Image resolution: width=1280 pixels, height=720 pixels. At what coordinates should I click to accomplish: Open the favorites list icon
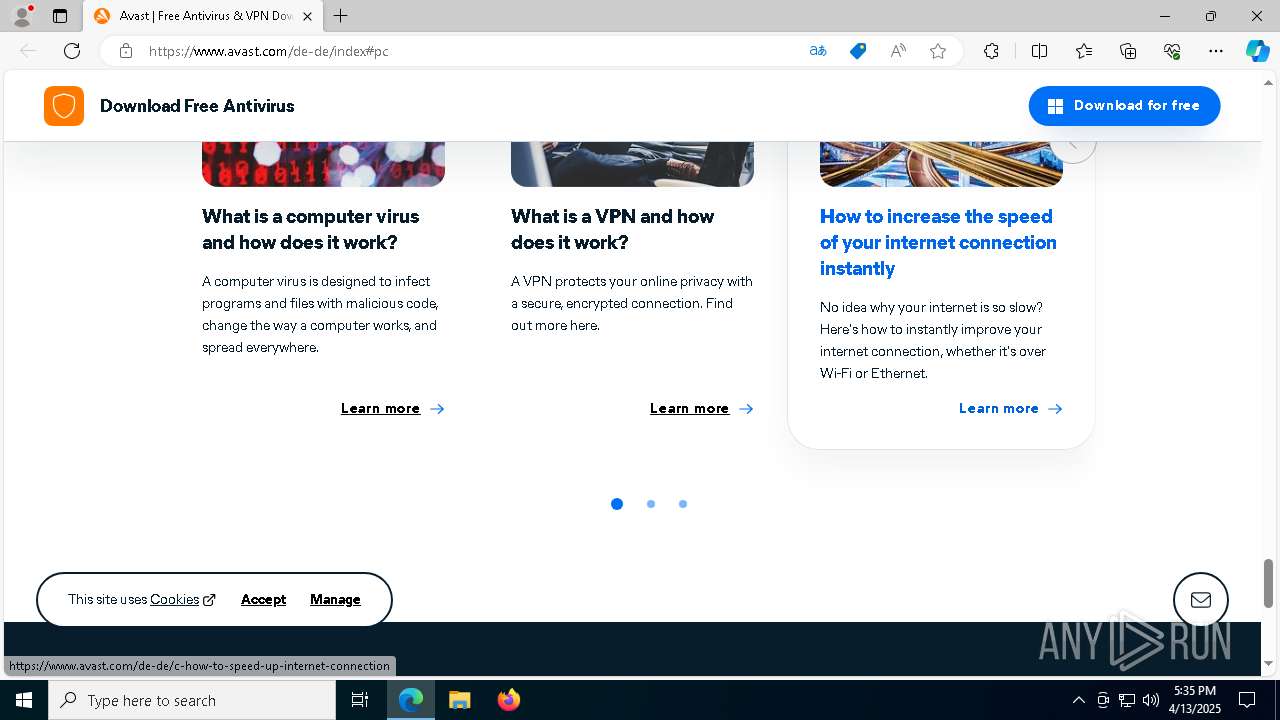pyautogui.click(x=1084, y=51)
